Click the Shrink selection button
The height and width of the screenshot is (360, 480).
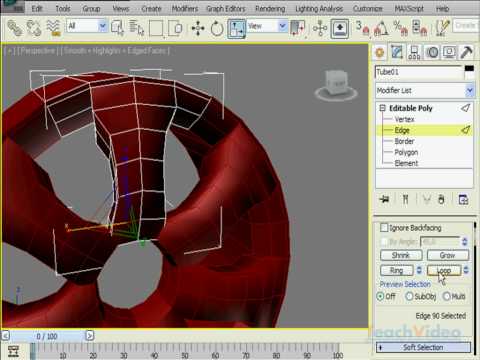pos(401,255)
